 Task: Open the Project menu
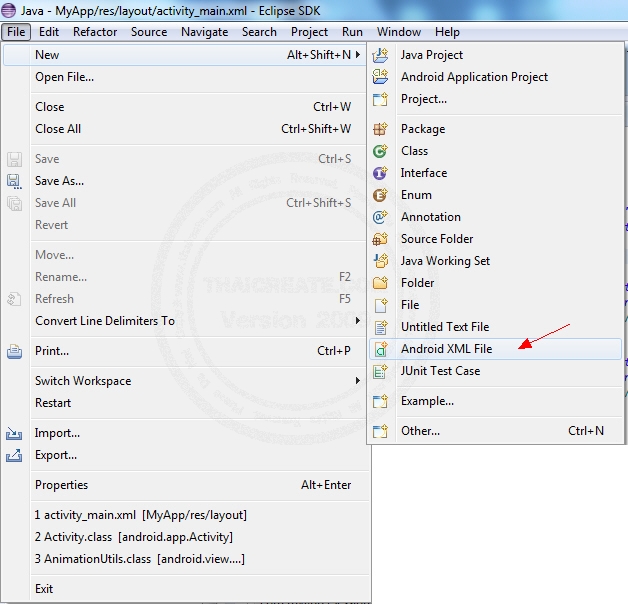tap(309, 32)
